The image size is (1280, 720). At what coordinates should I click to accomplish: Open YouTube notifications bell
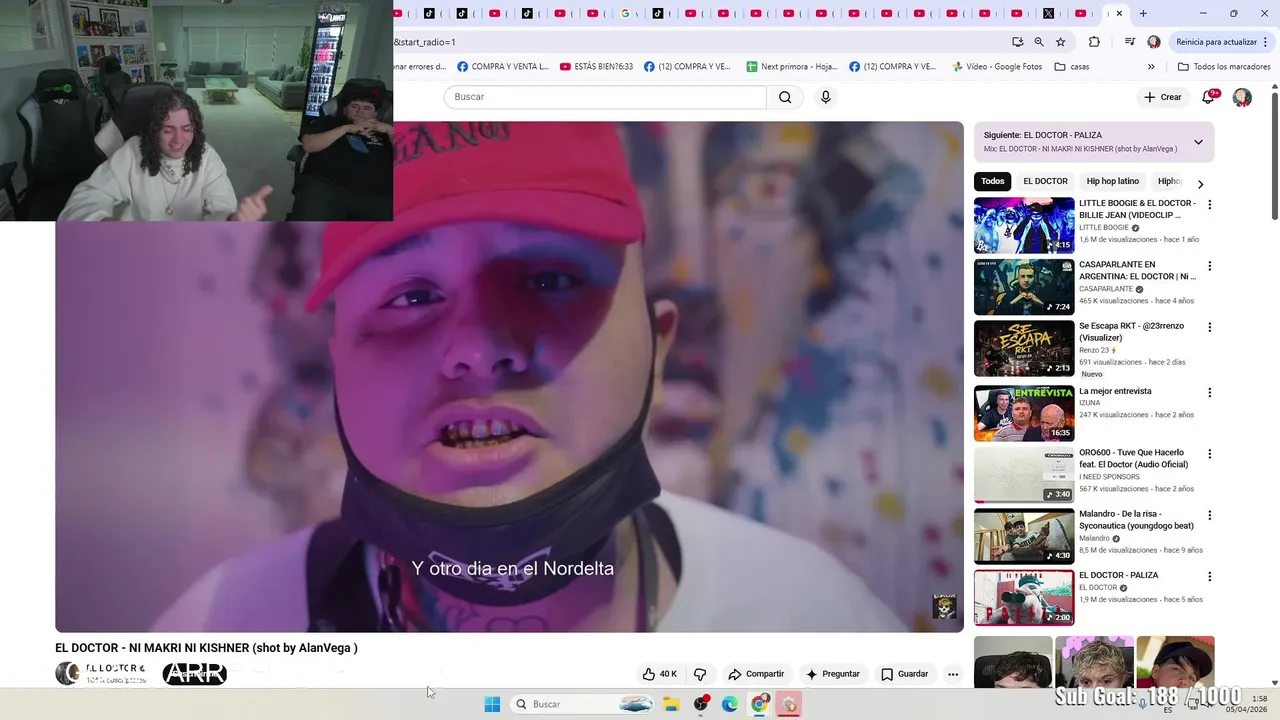pos(1209,97)
